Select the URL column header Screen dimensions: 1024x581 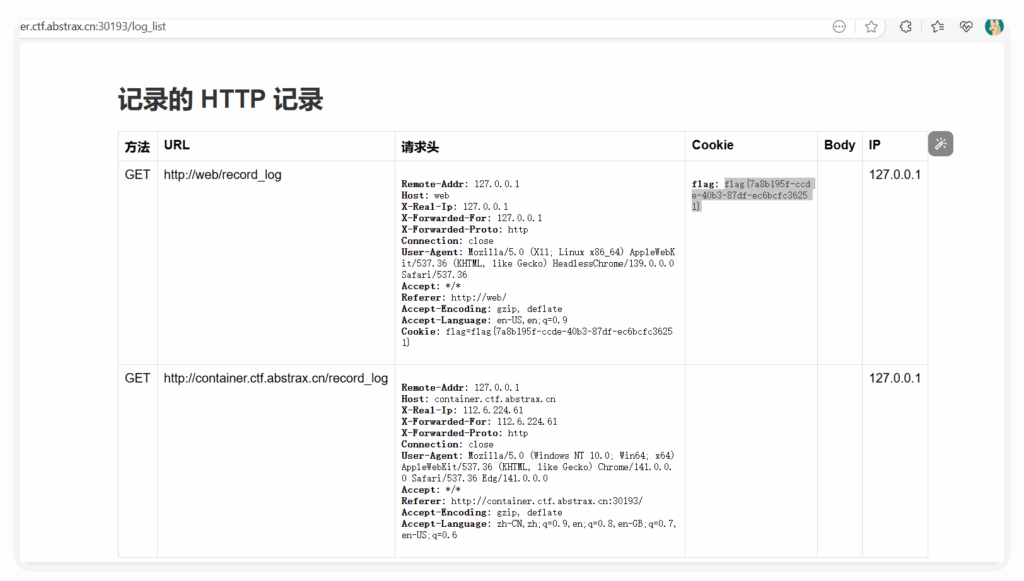[177, 145]
